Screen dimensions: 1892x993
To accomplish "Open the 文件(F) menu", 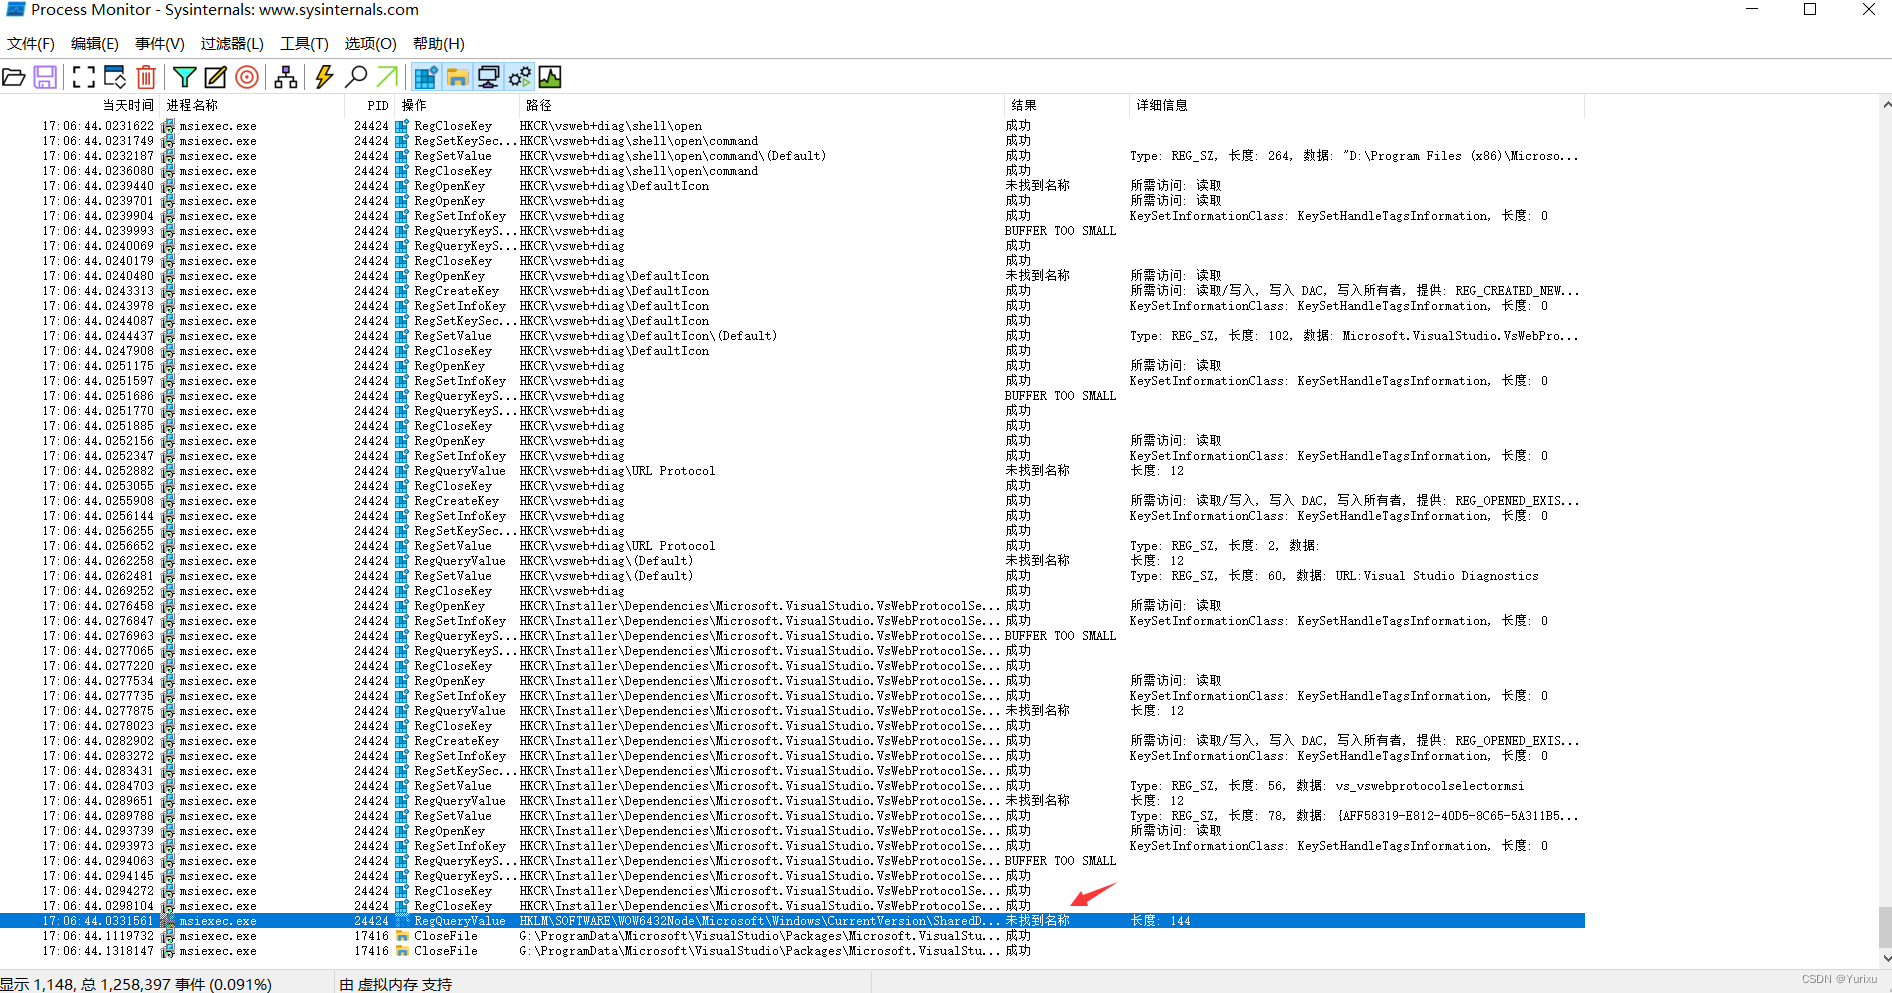I will point(31,44).
